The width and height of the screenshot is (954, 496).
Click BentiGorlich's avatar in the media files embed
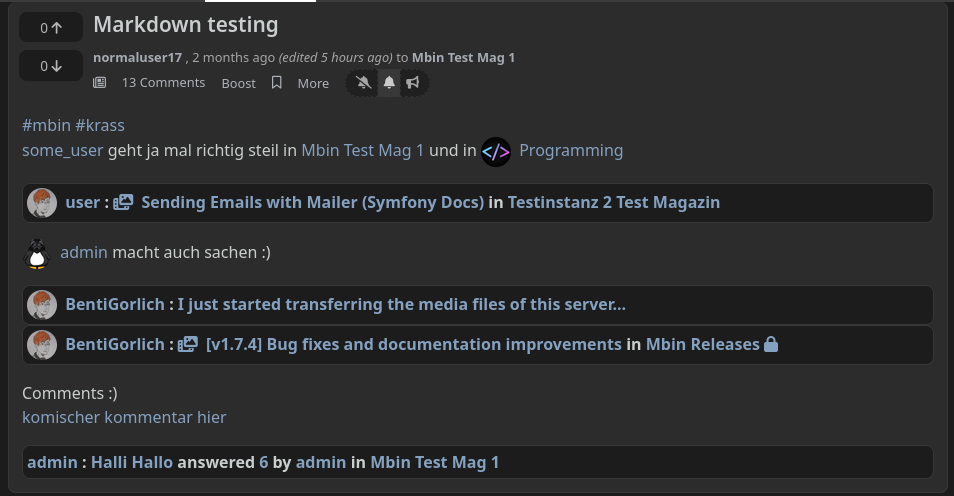point(42,304)
